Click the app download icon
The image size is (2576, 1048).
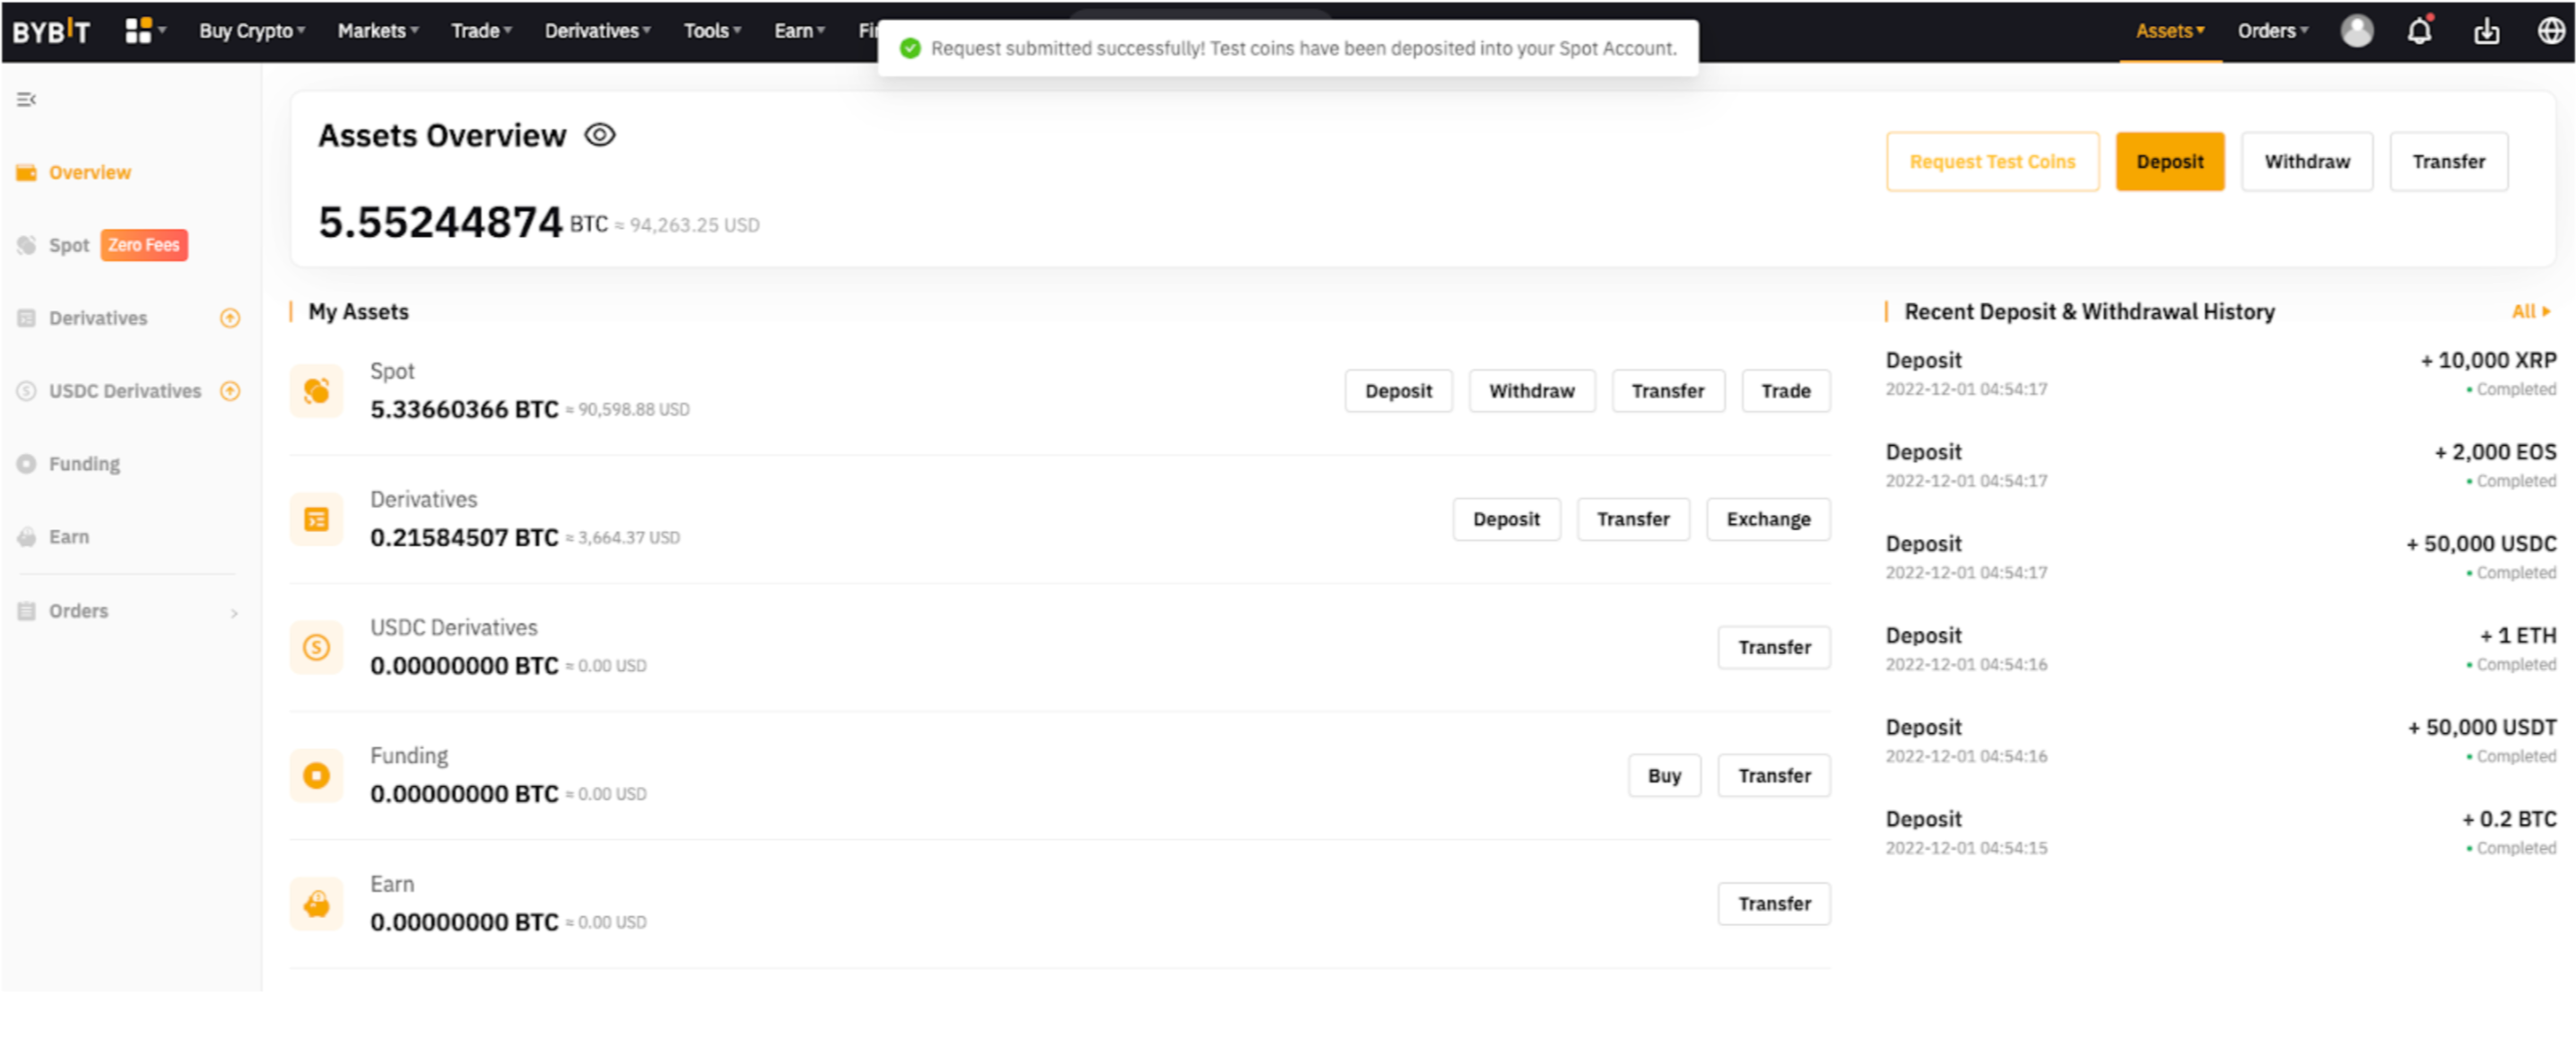coord(2486,32)
